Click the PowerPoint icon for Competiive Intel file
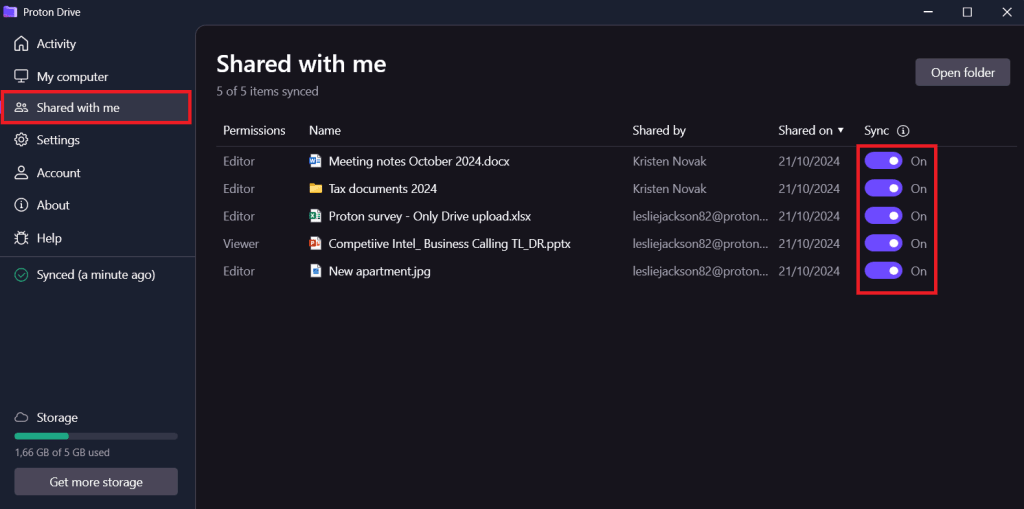The width and height of the screenshot is (1024, 509). (315, 243)
